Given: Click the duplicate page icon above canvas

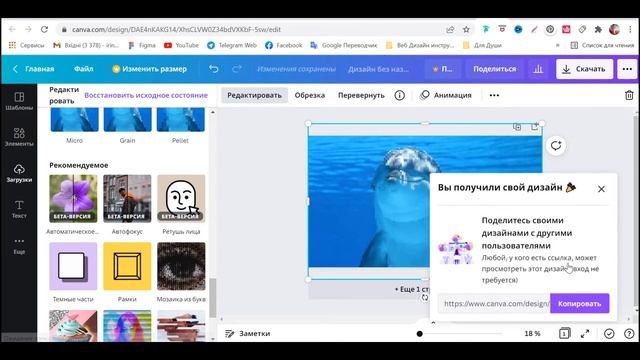Looking at the screenshot, I should pyautogui.click(x=517, y=127).
